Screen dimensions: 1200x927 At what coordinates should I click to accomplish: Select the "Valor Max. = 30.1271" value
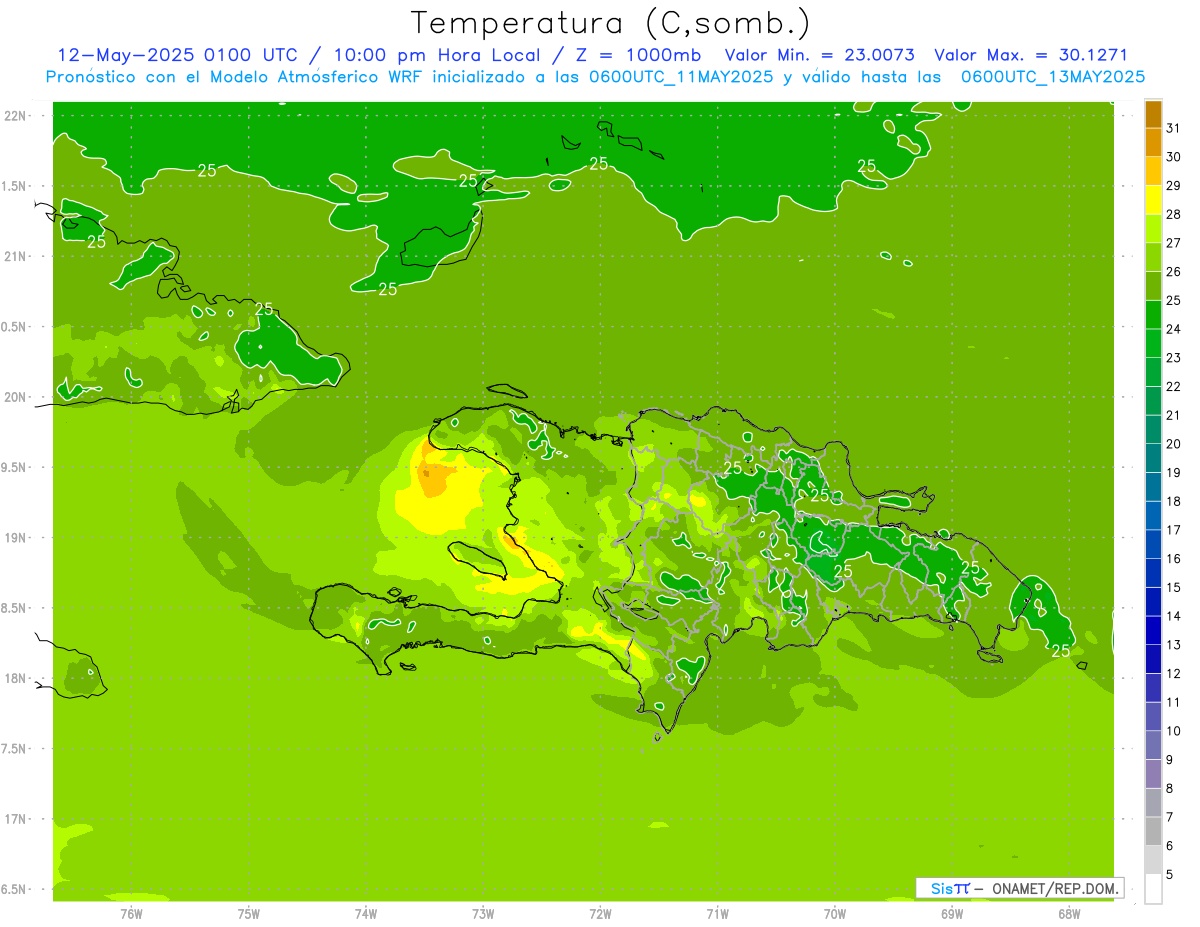coord(1030,55)
